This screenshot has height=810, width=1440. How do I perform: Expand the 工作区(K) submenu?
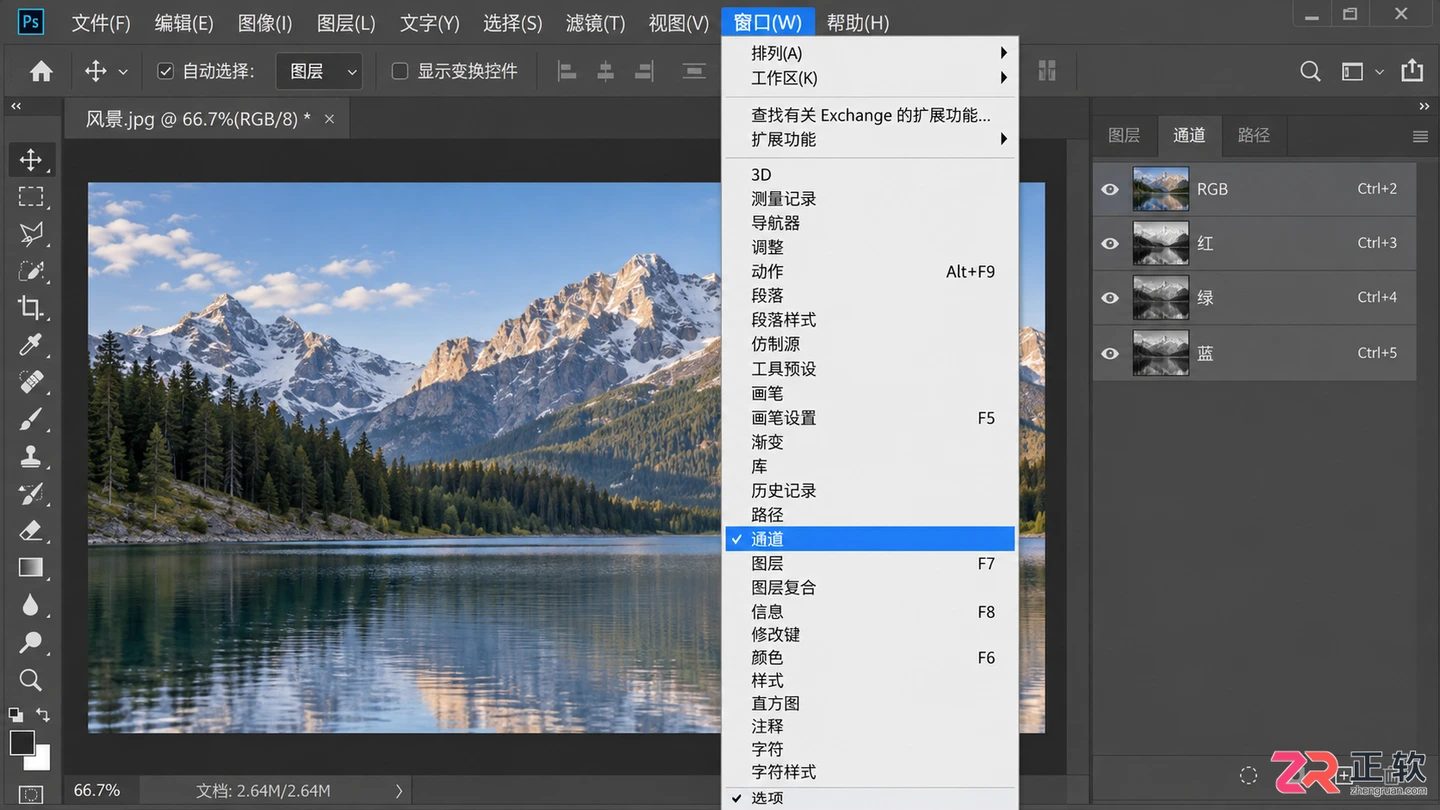870,78
